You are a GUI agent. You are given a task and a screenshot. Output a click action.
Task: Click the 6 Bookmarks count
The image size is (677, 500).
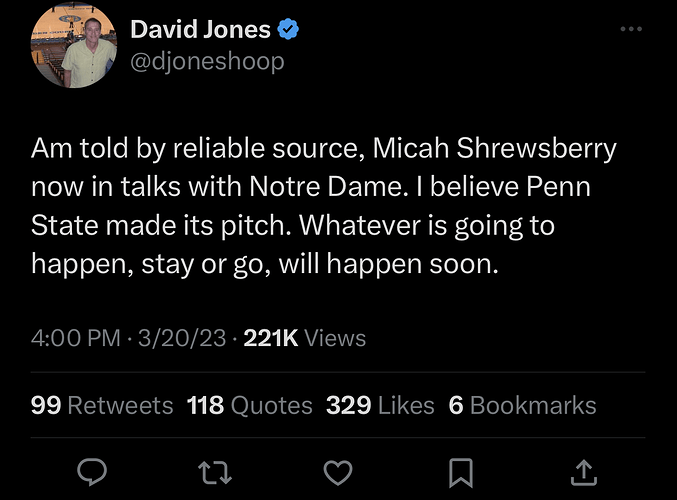(x=522, y=405)
